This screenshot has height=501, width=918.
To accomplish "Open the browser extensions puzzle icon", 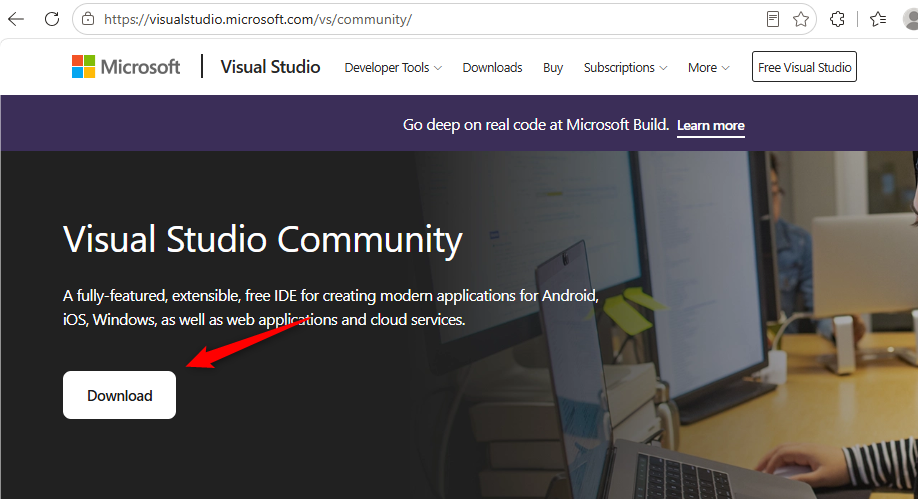I will tap(837, 19).
